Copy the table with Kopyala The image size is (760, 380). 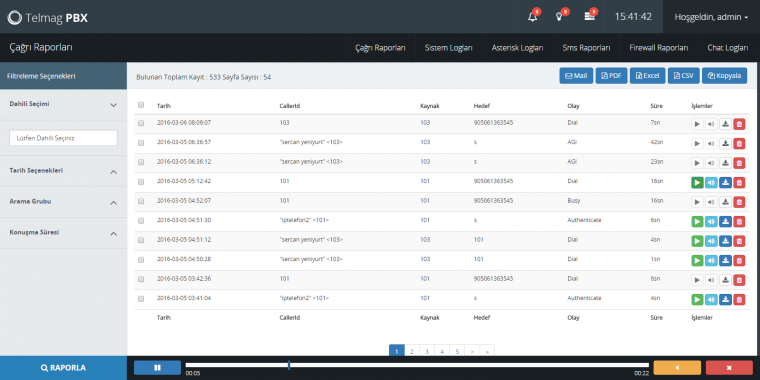pyautogui.click(x=725, y=76)
